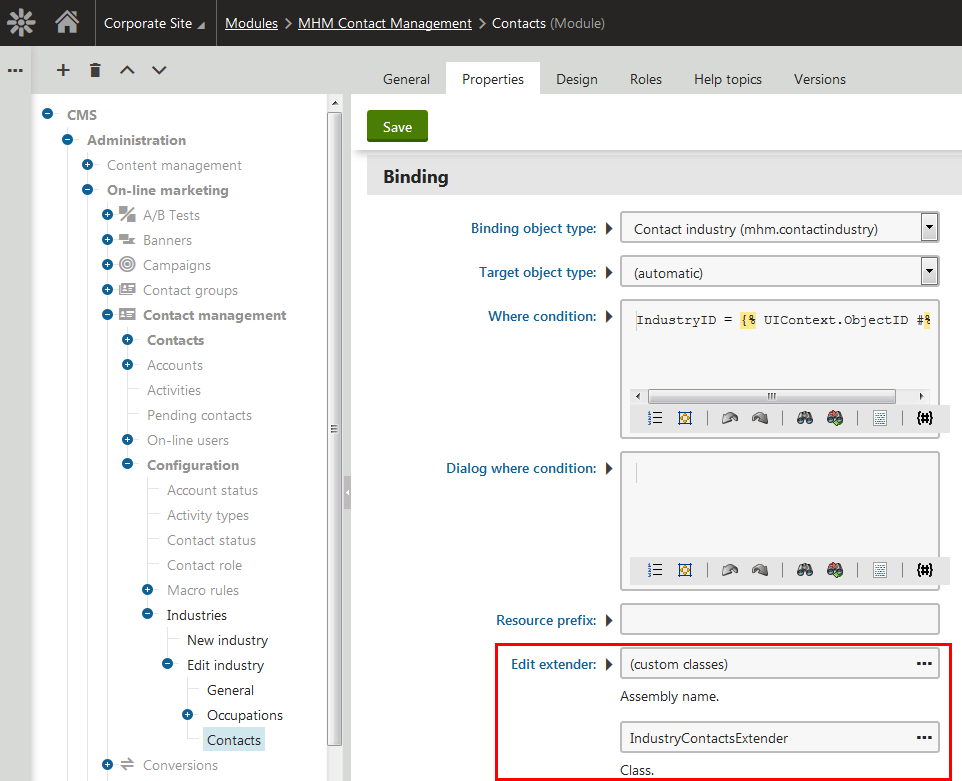The height and width of the screenshot is (781, 962).
Task: Select the New industry tree item
Action: tap(227, 640)
